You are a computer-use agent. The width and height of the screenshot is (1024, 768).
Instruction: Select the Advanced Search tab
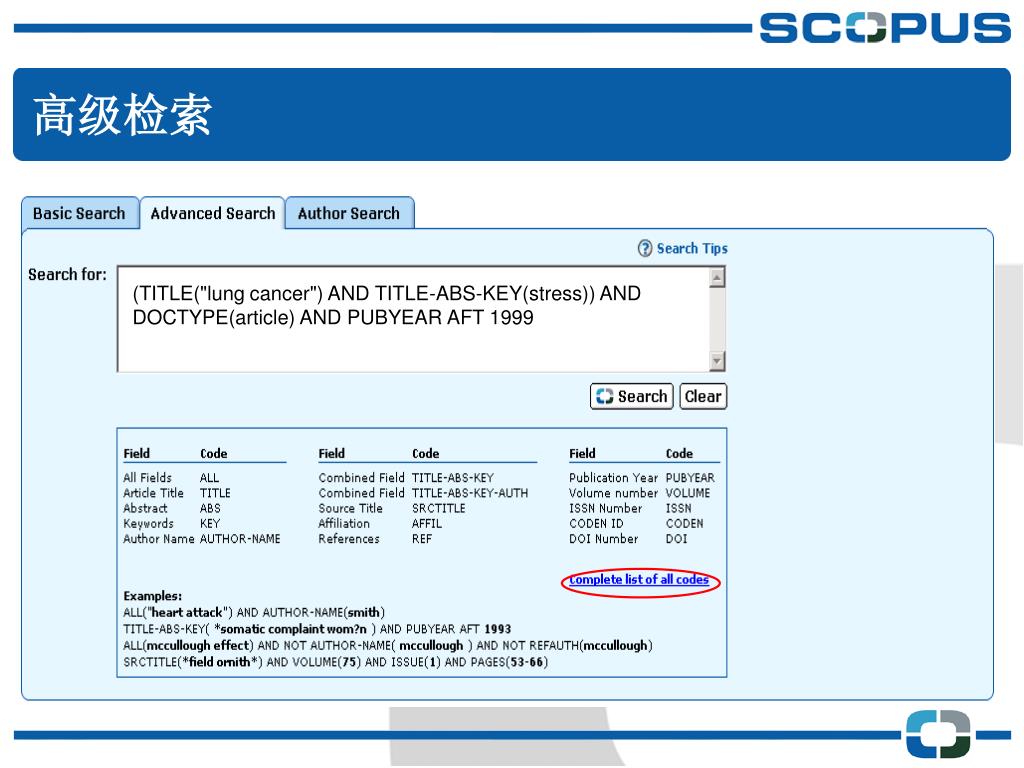[x=213, y=213]
